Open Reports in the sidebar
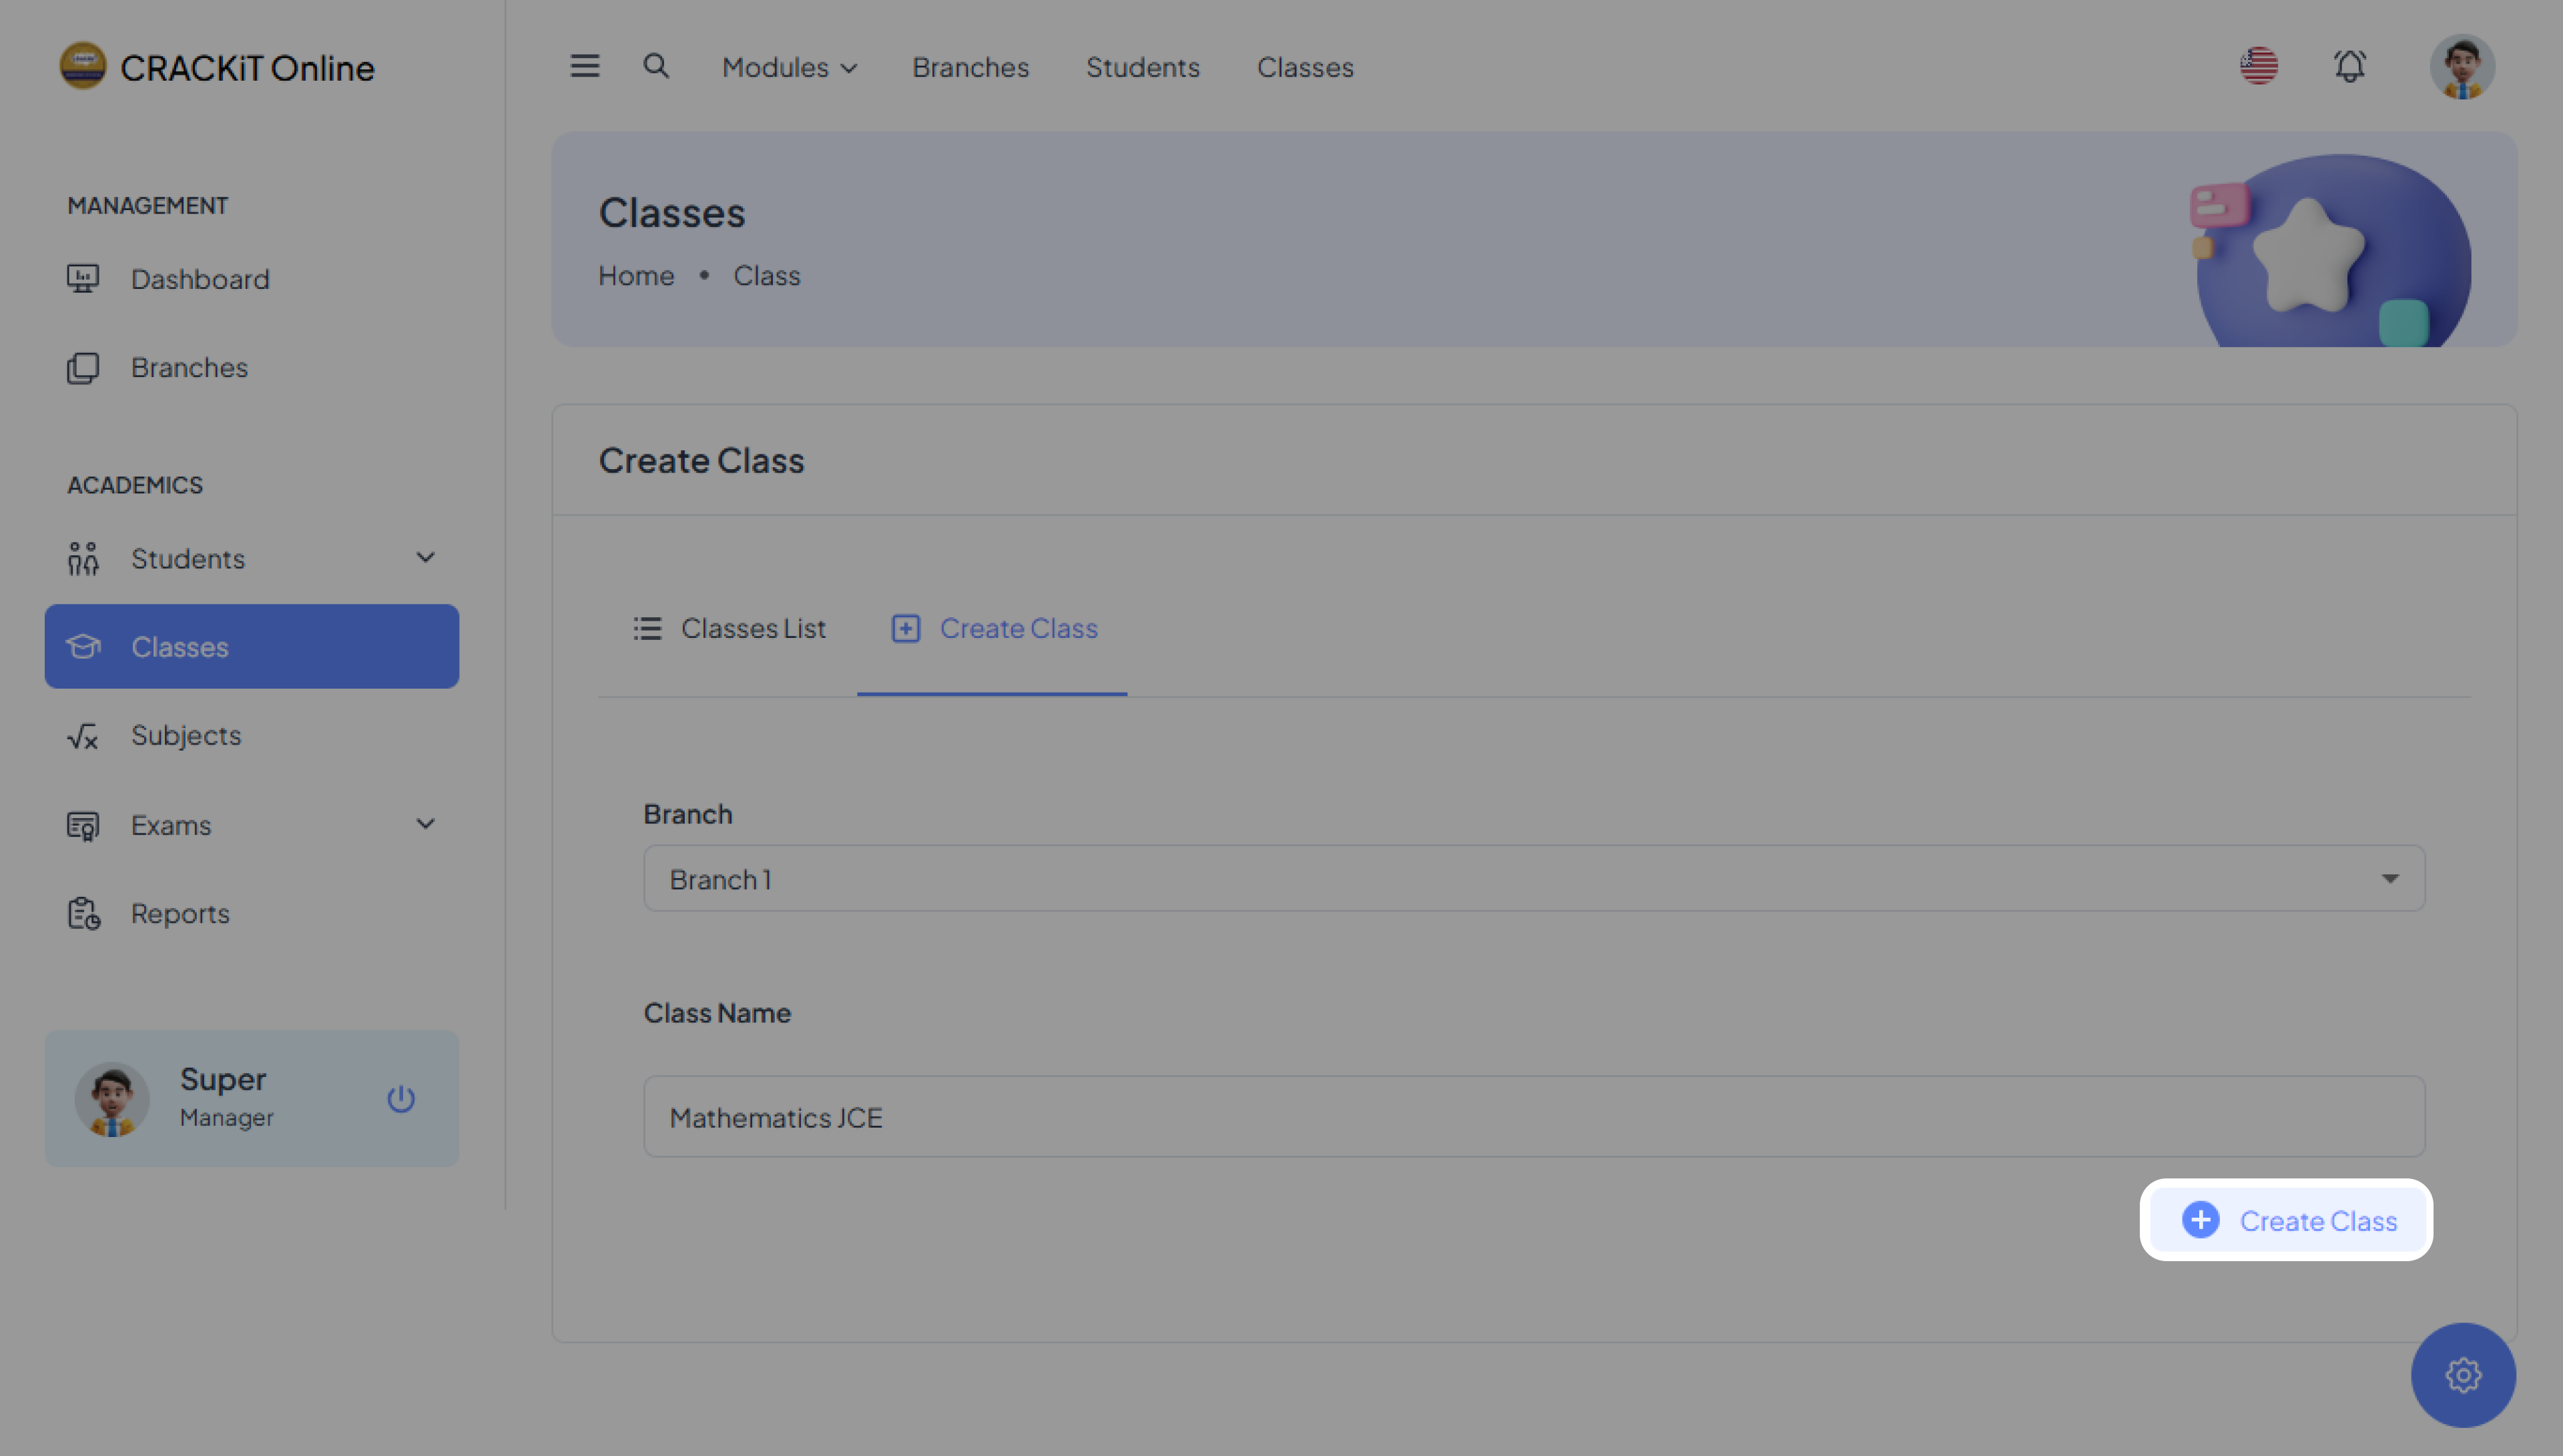 coord(180,913)
